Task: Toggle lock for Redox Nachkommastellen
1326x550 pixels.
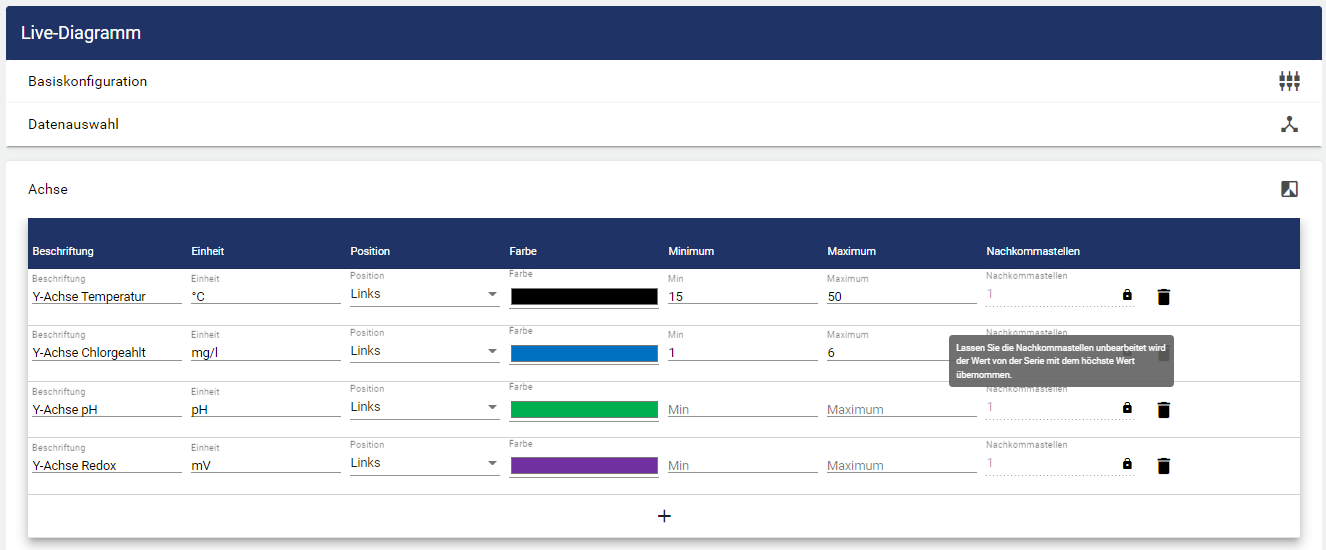Action: (x=1127, y=465)
